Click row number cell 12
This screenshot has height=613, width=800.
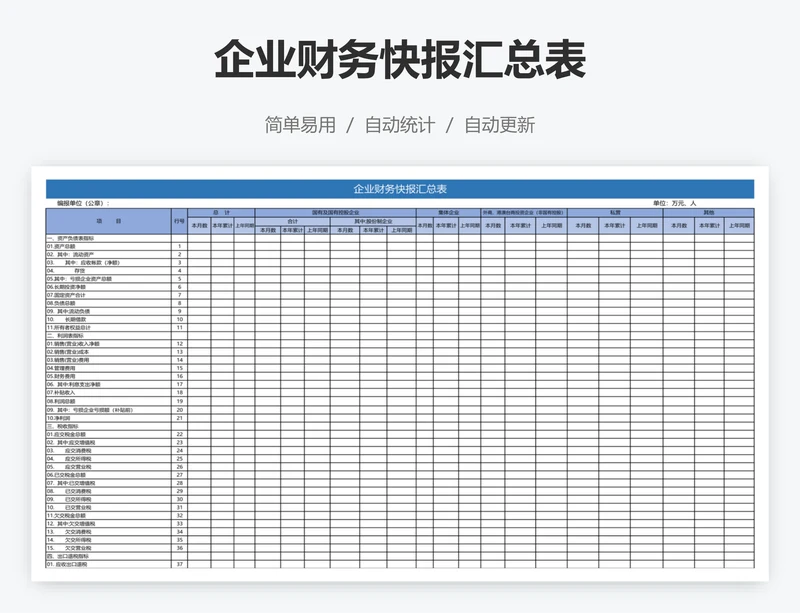coord(180,344)
